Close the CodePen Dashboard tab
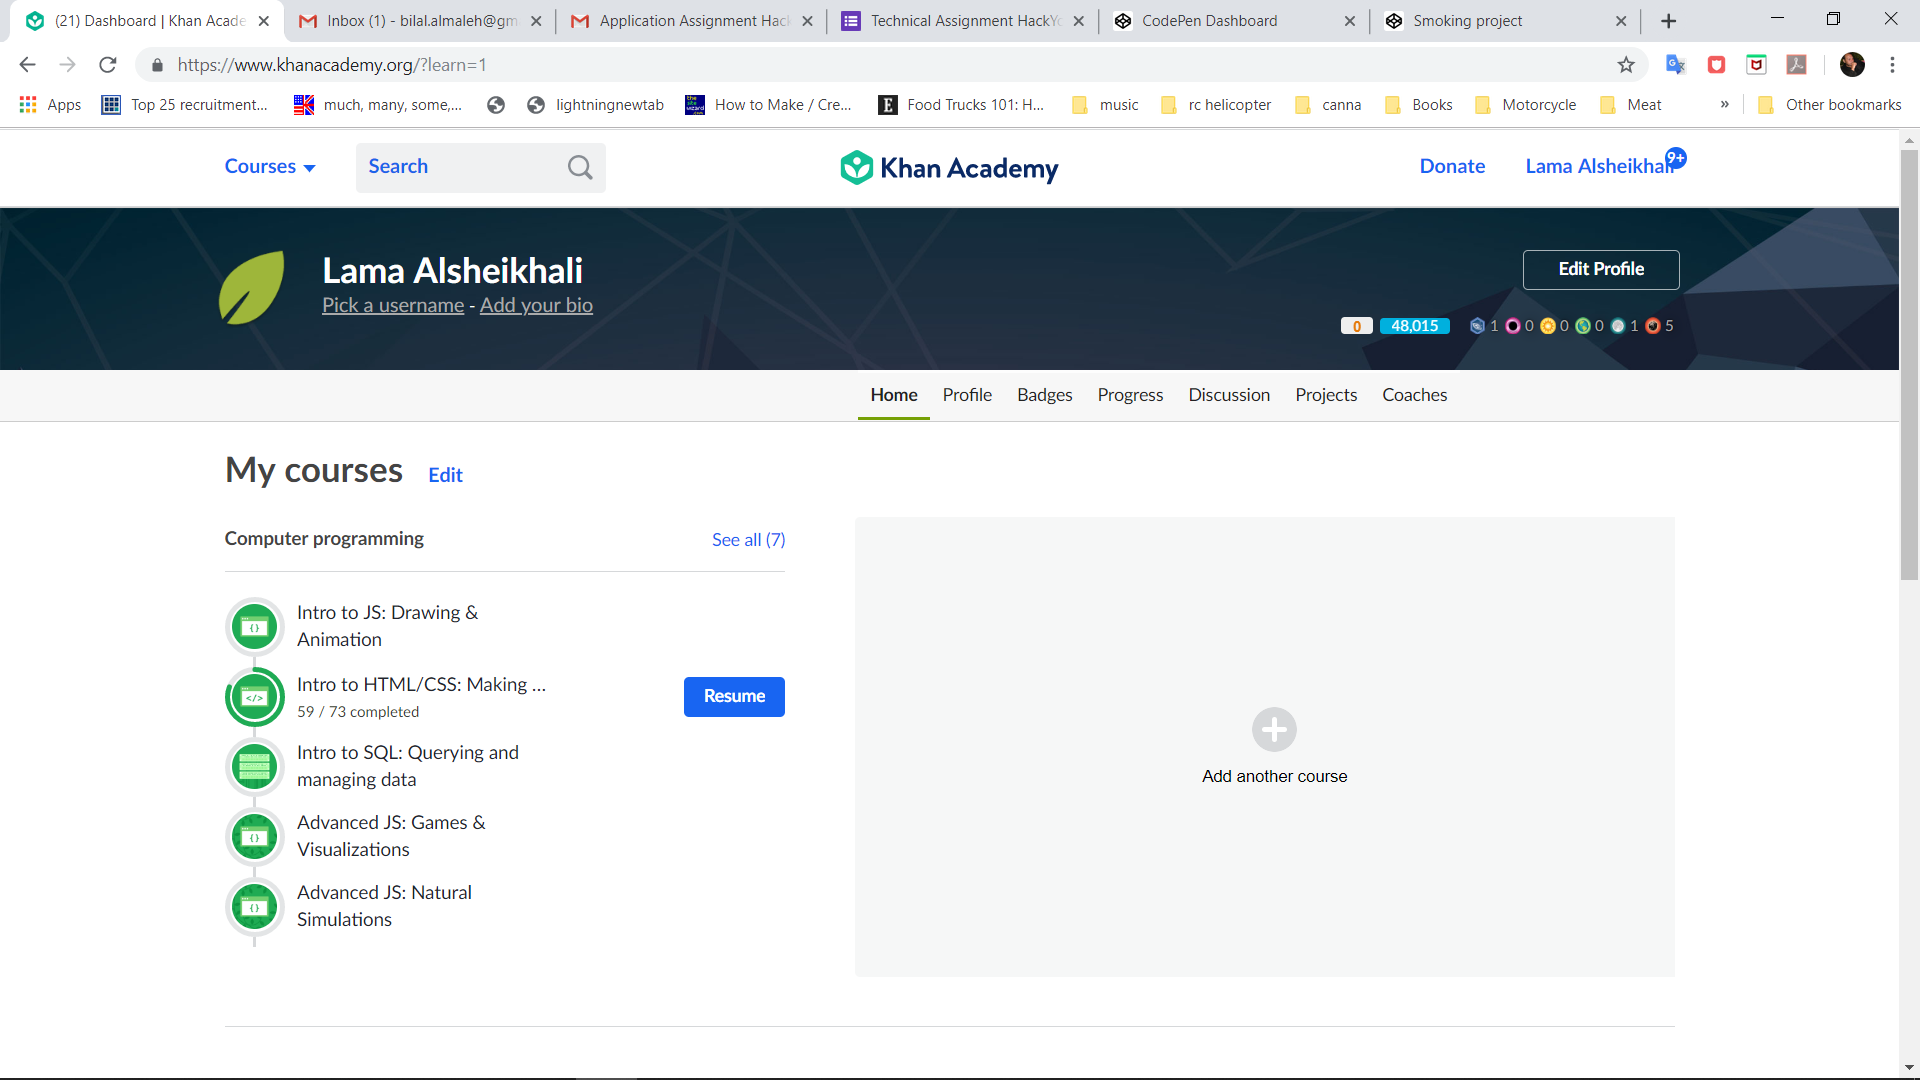This screenshot has height=1080, width=1920. point(1350,21)
